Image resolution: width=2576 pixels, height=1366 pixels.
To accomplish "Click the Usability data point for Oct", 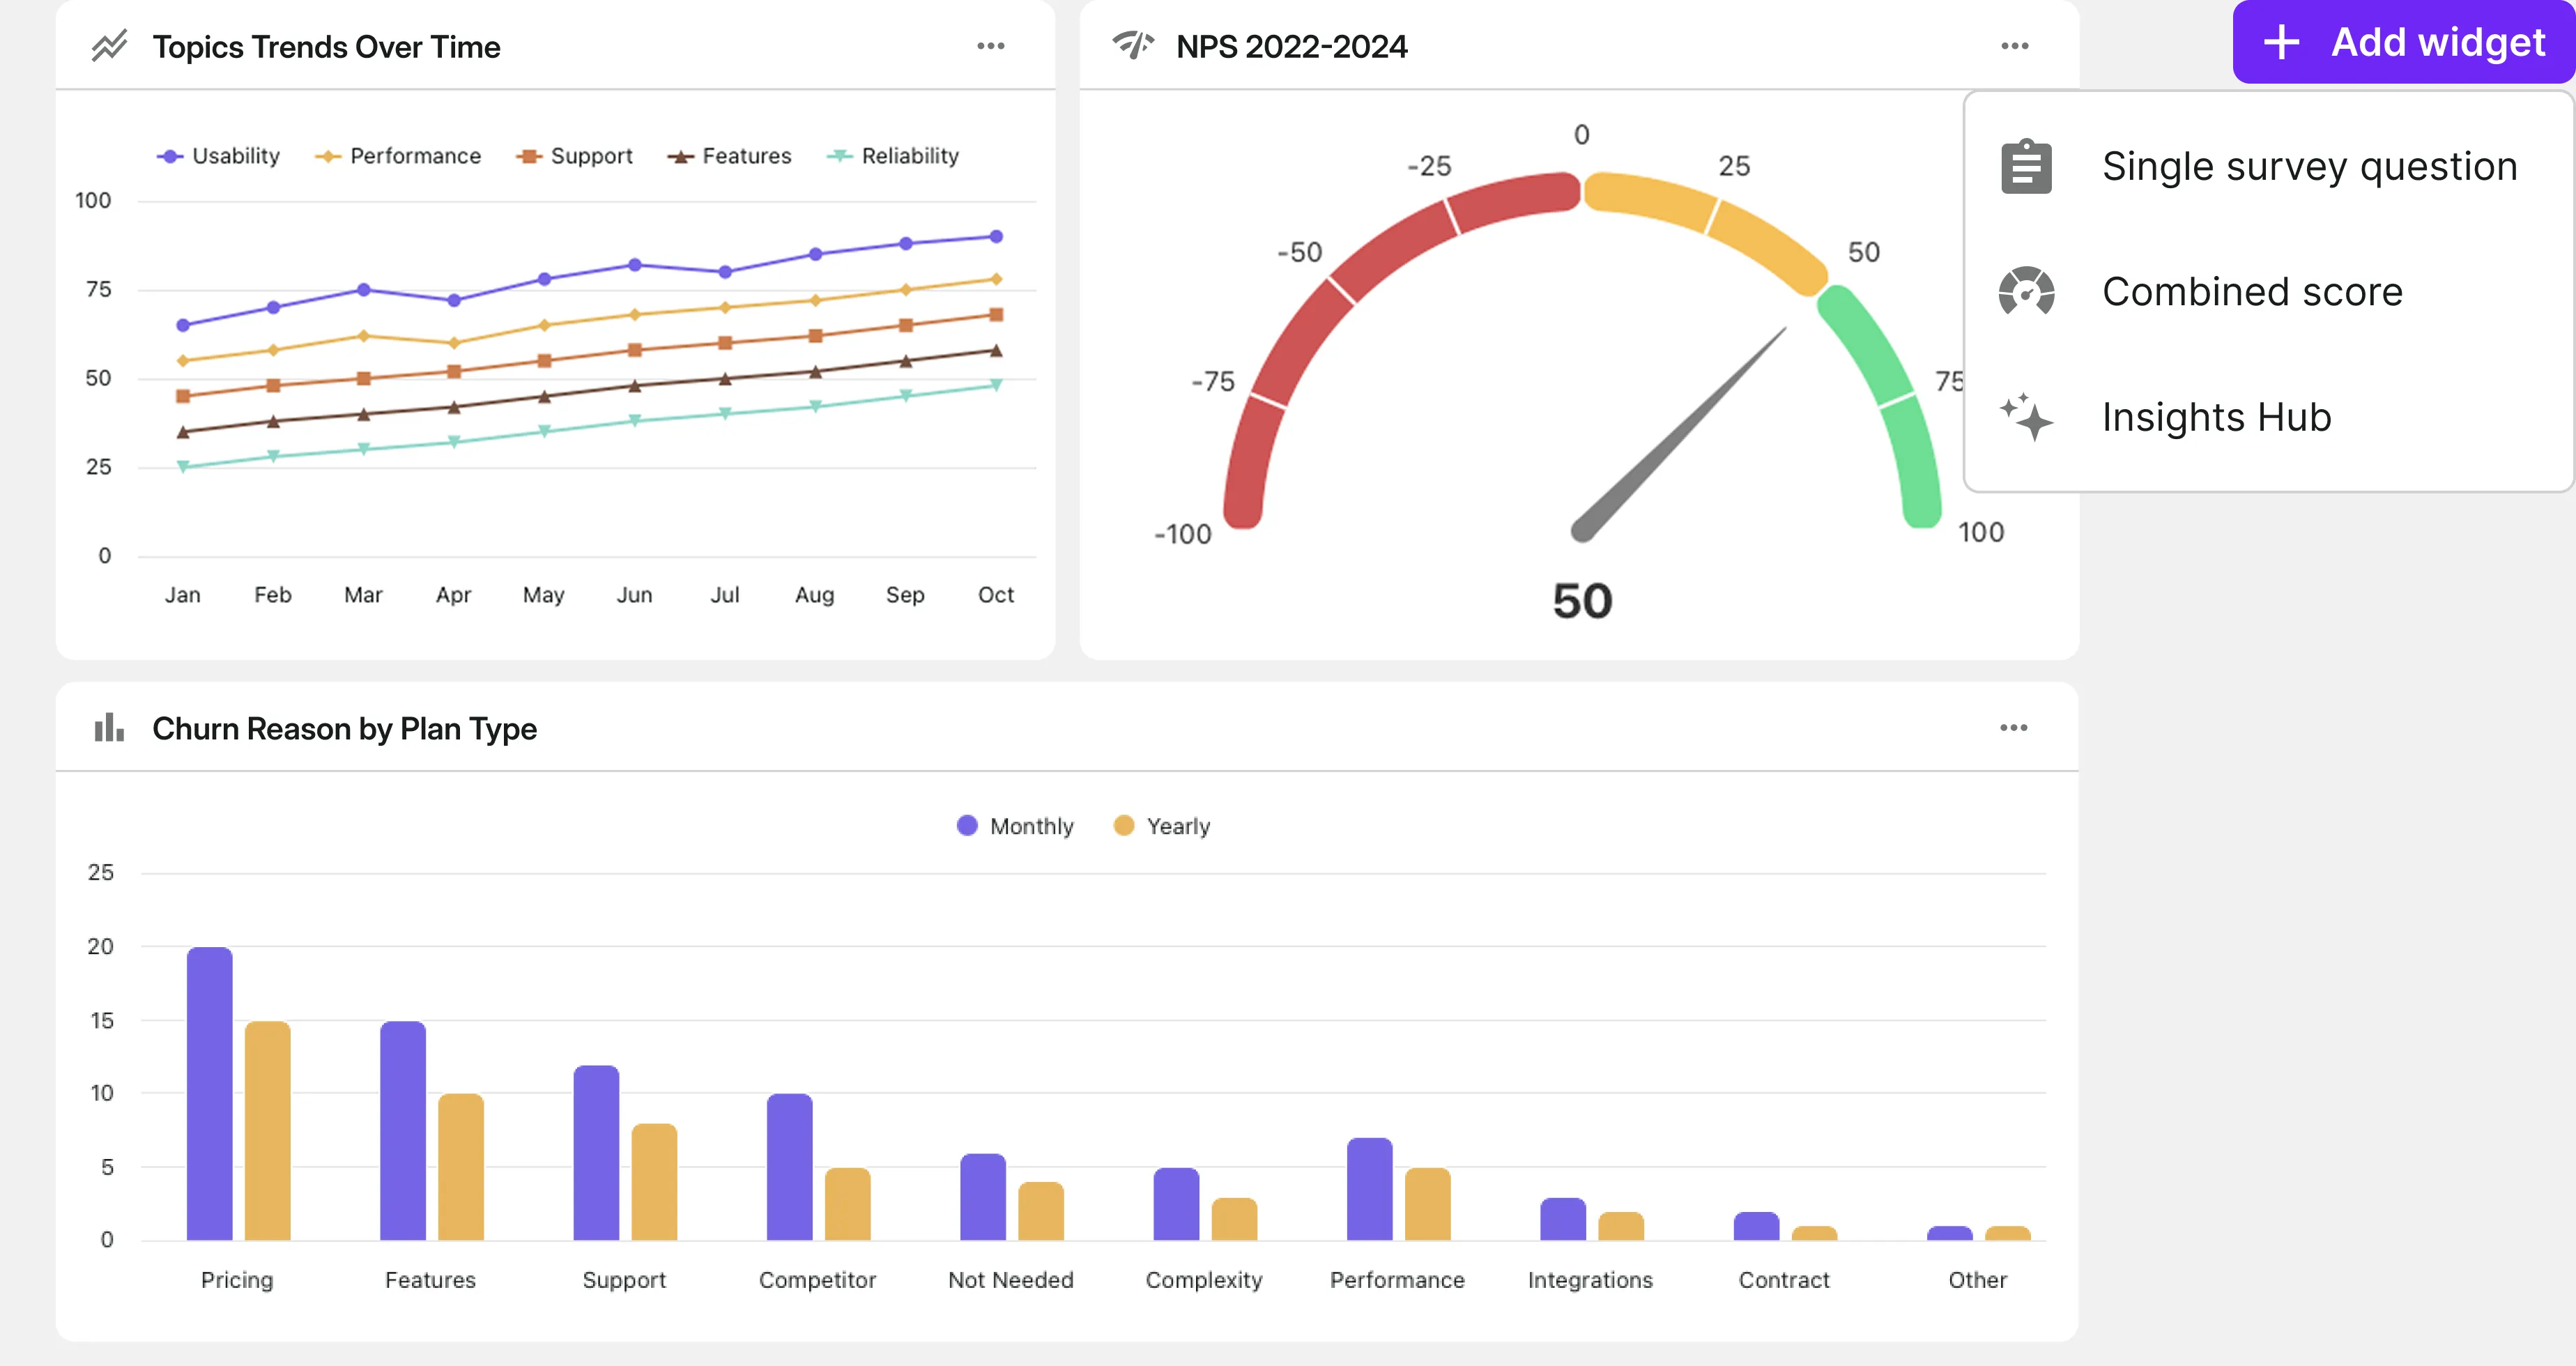I will click(x=996, y=237).
